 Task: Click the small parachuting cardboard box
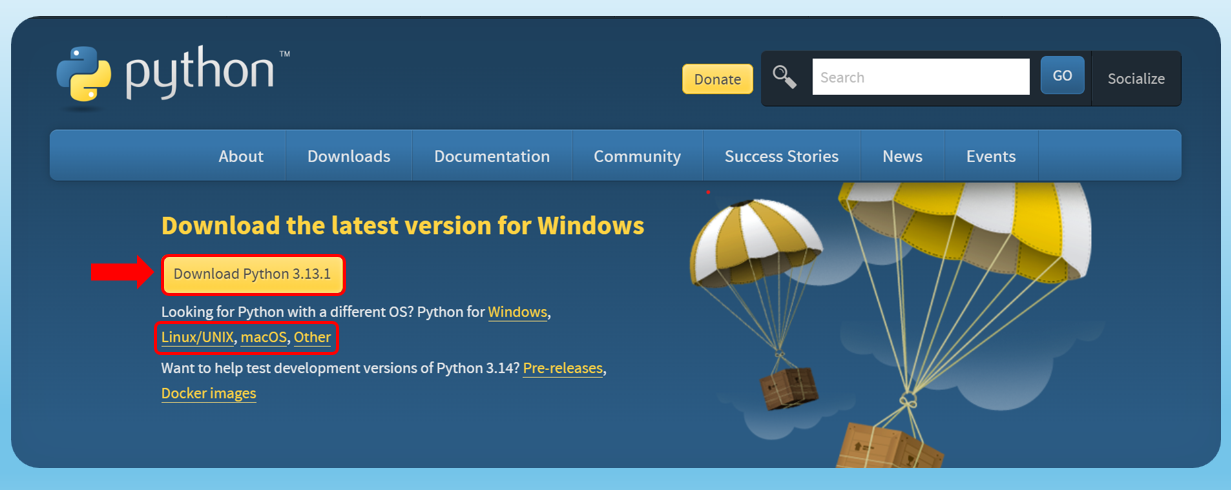coord(788,387)
